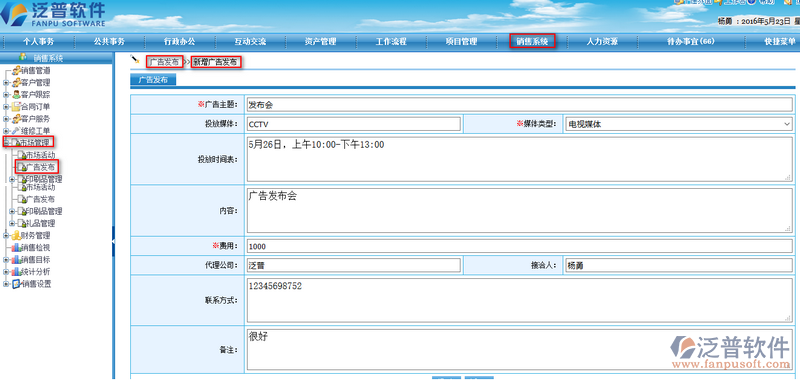The image size is (800, 380).
Task: Click the 礼品管理 file icon in the tree
Action: pyautogui.click(x=21, y=223)
